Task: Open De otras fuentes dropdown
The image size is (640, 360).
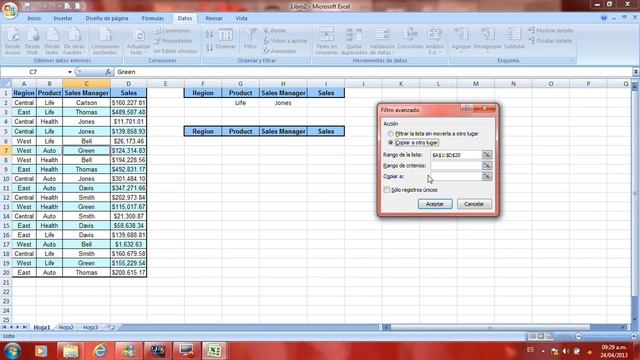Action: [x=74, y=41]
